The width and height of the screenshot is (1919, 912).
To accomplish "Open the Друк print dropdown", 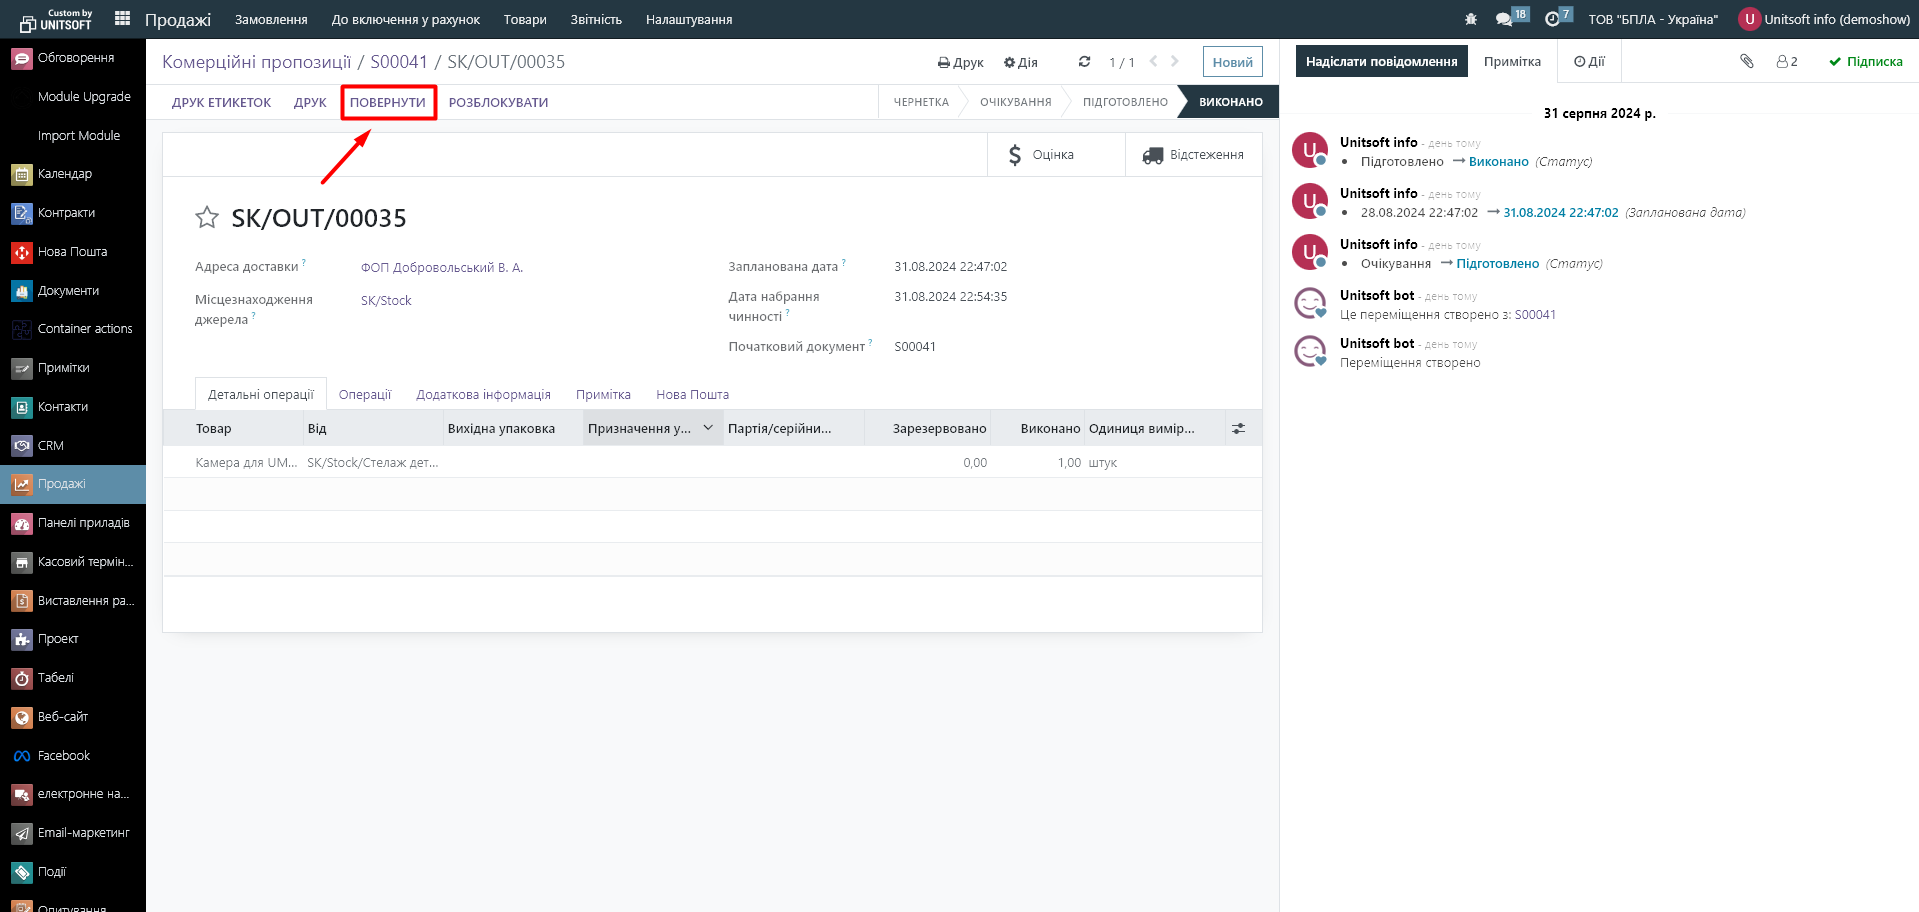I will (x=960, y=62).
